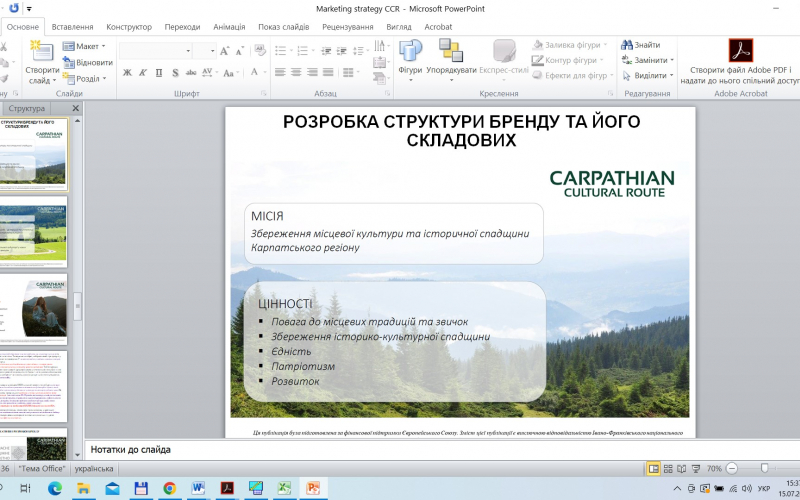Select the text-heavy slide thumbnail
The width and height of the screenshot is (800, 500).
coord(33,386)
